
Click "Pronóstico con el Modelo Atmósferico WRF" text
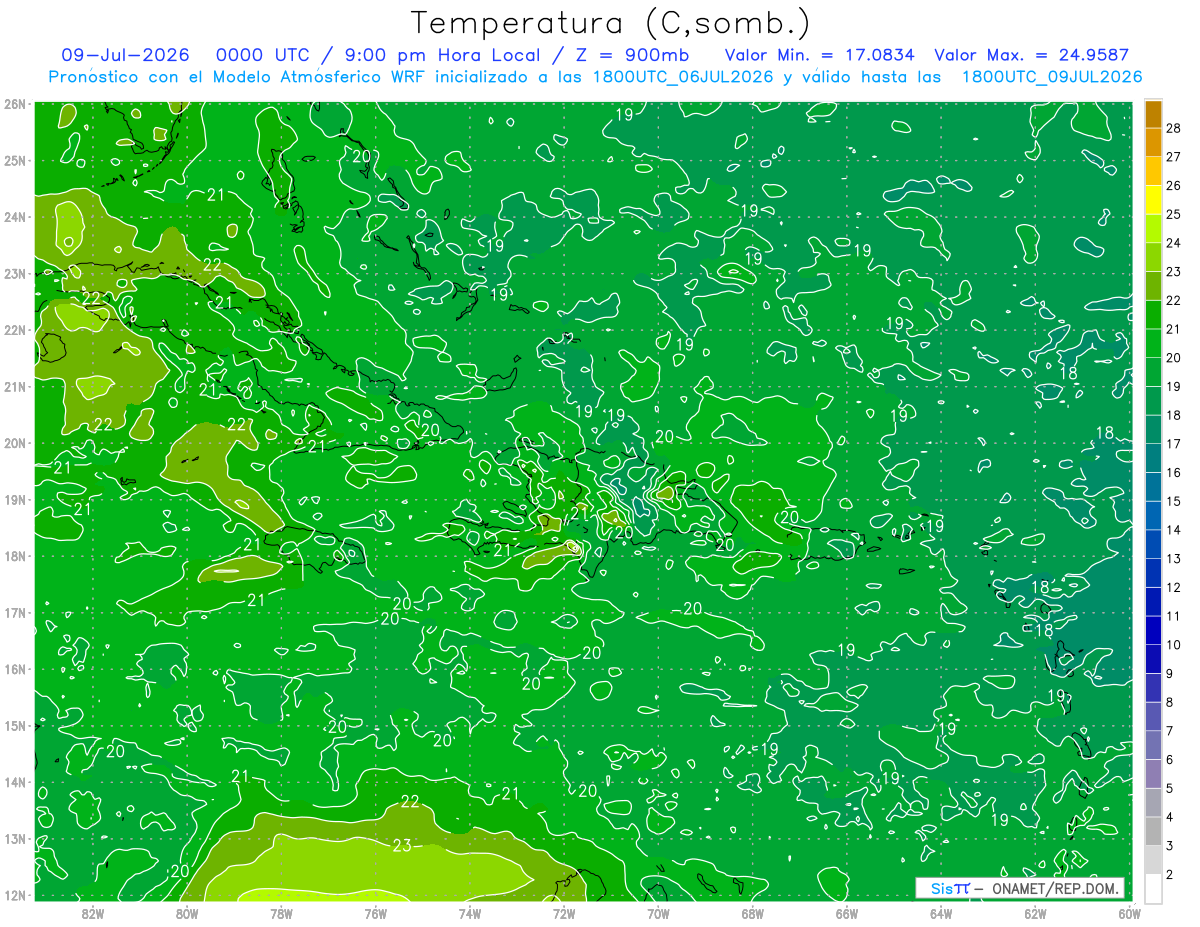tap(238, 76)
